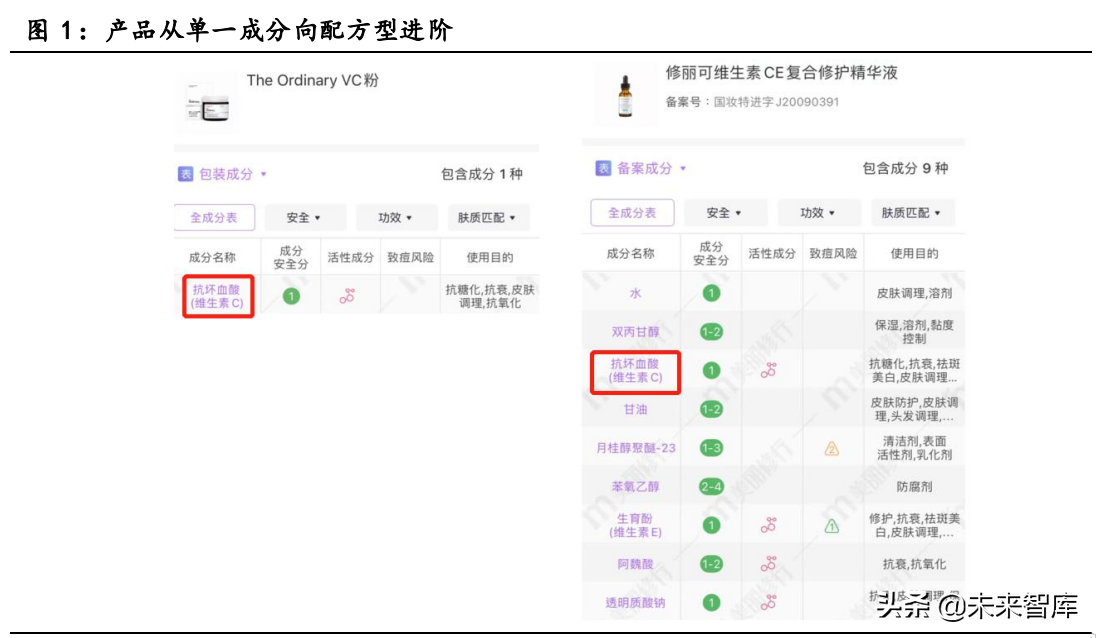
Task: Click 防腐剂 purpose cell for 苯氧乙醇
Action: point(914,486)
